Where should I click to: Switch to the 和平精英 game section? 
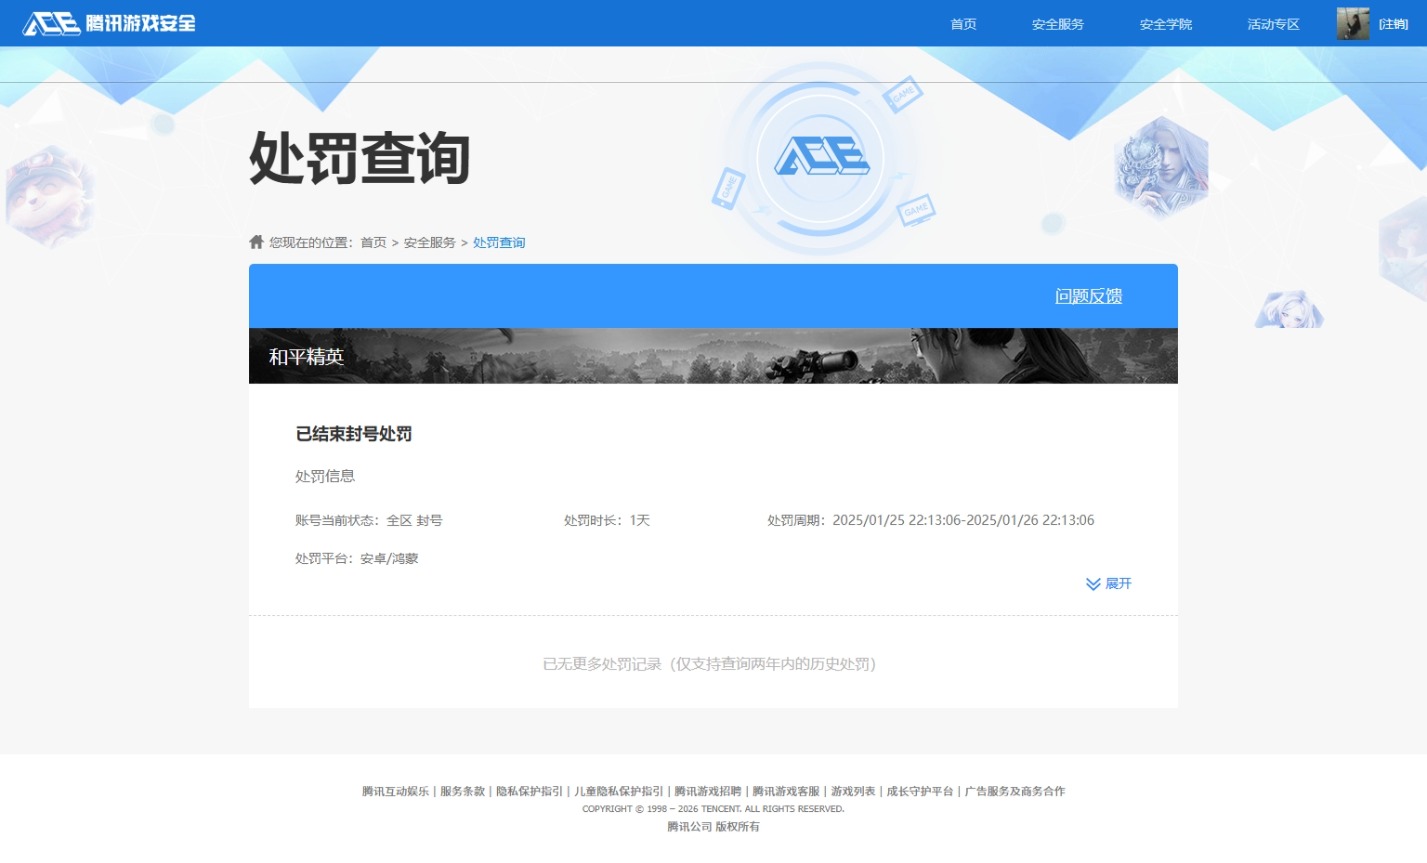pyautogui.click(x=304, y=356)
